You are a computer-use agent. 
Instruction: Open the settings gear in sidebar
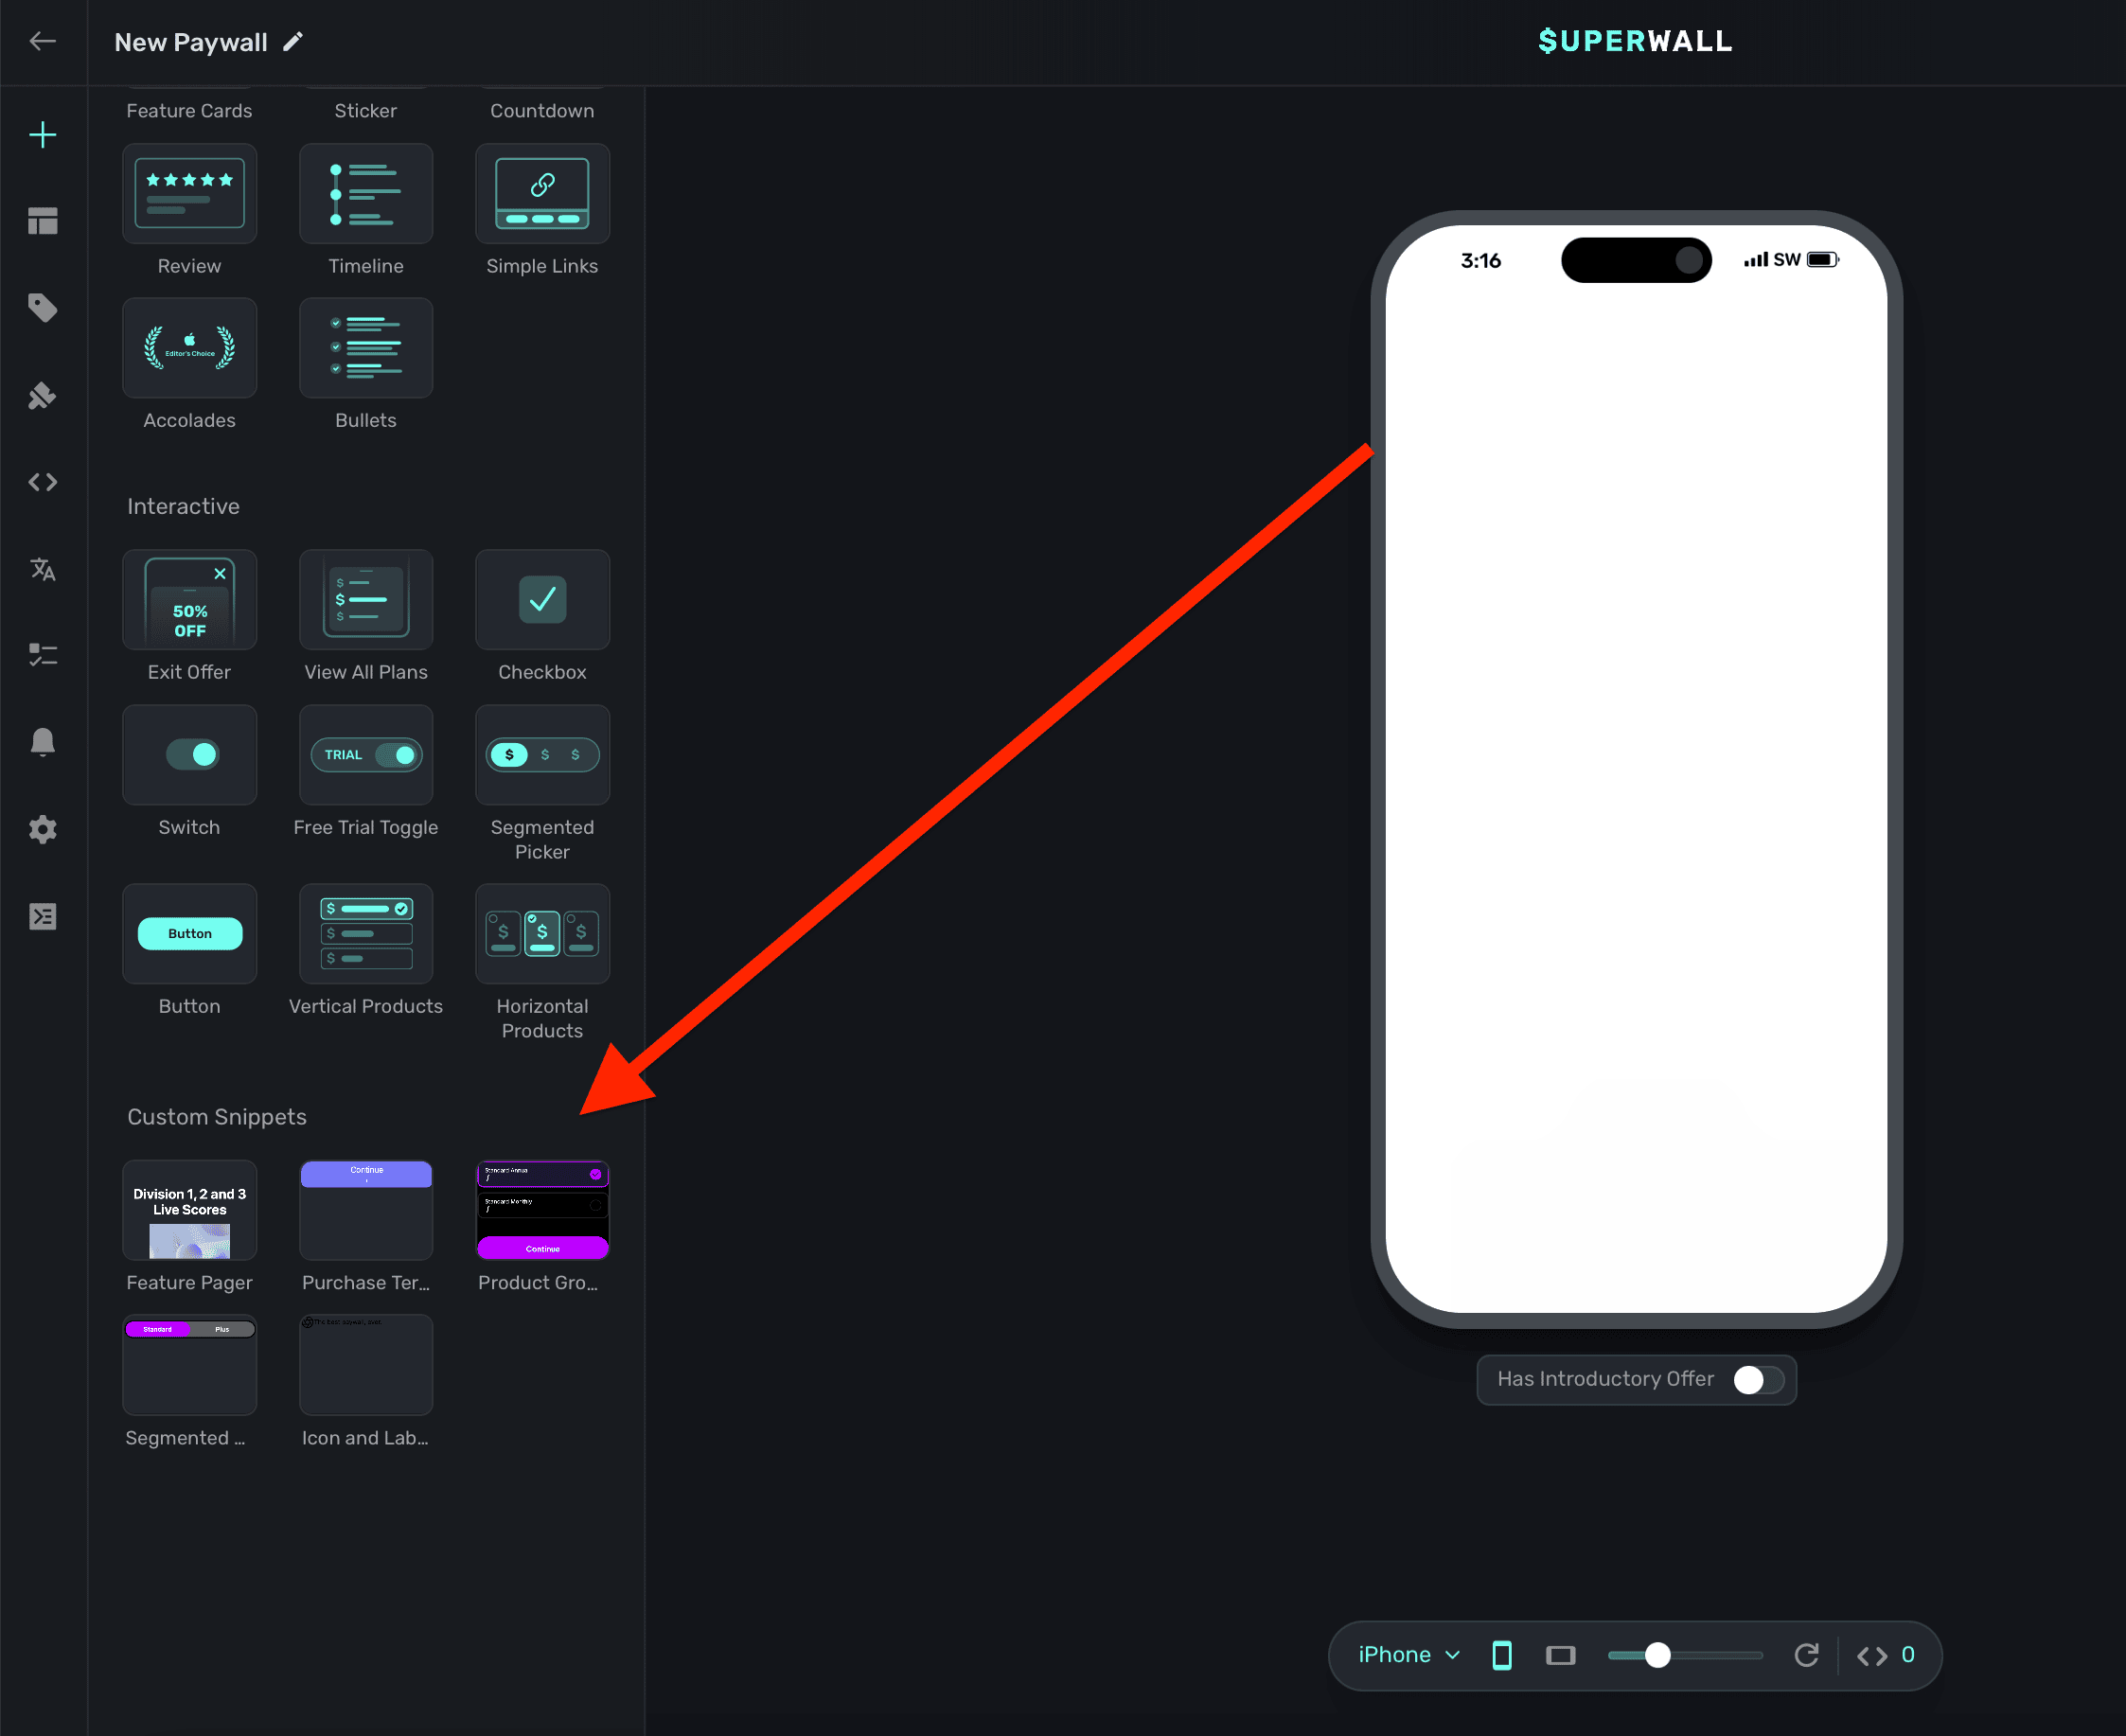pyautogui.click(x=42, y=829)
